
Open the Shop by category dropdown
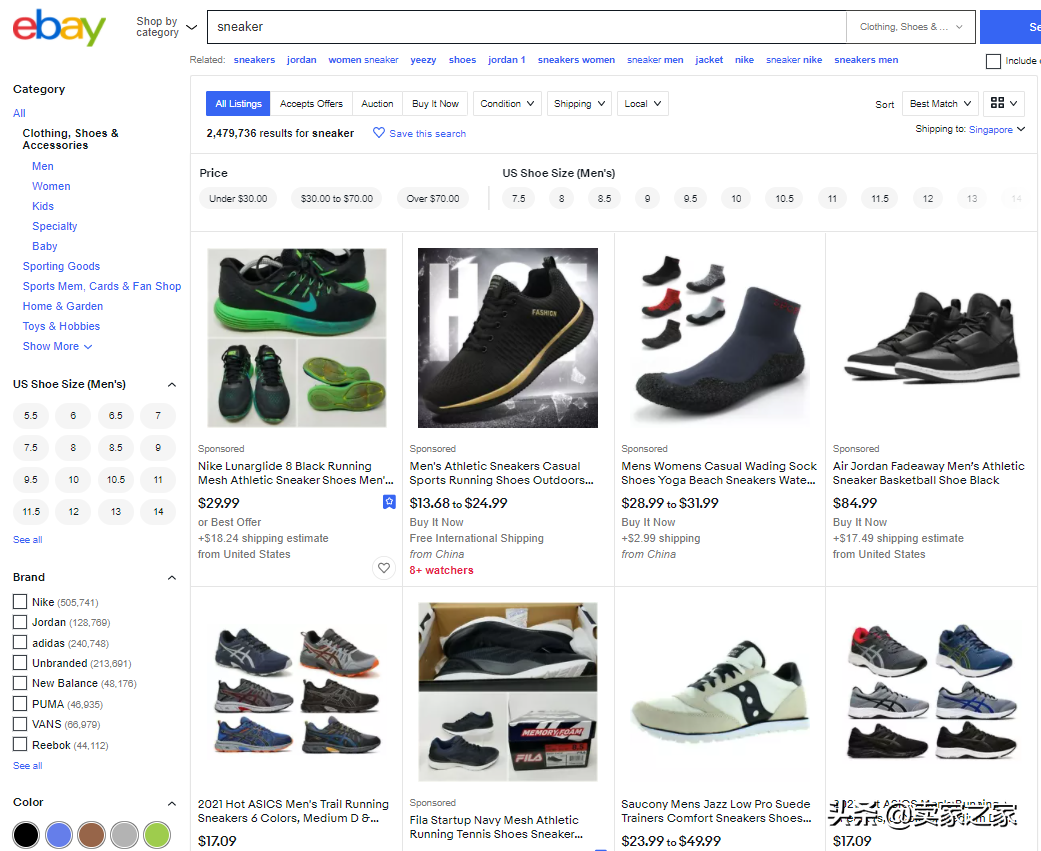pos(167,27)
